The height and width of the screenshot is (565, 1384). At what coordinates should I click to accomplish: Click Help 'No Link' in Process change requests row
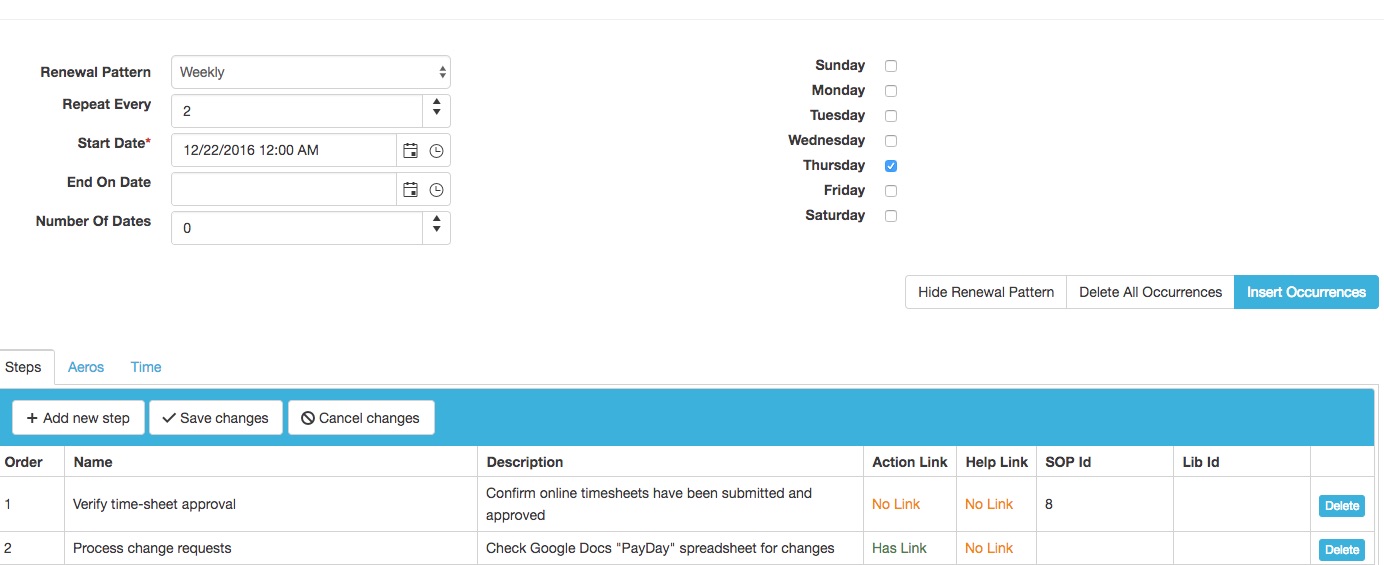989,548
